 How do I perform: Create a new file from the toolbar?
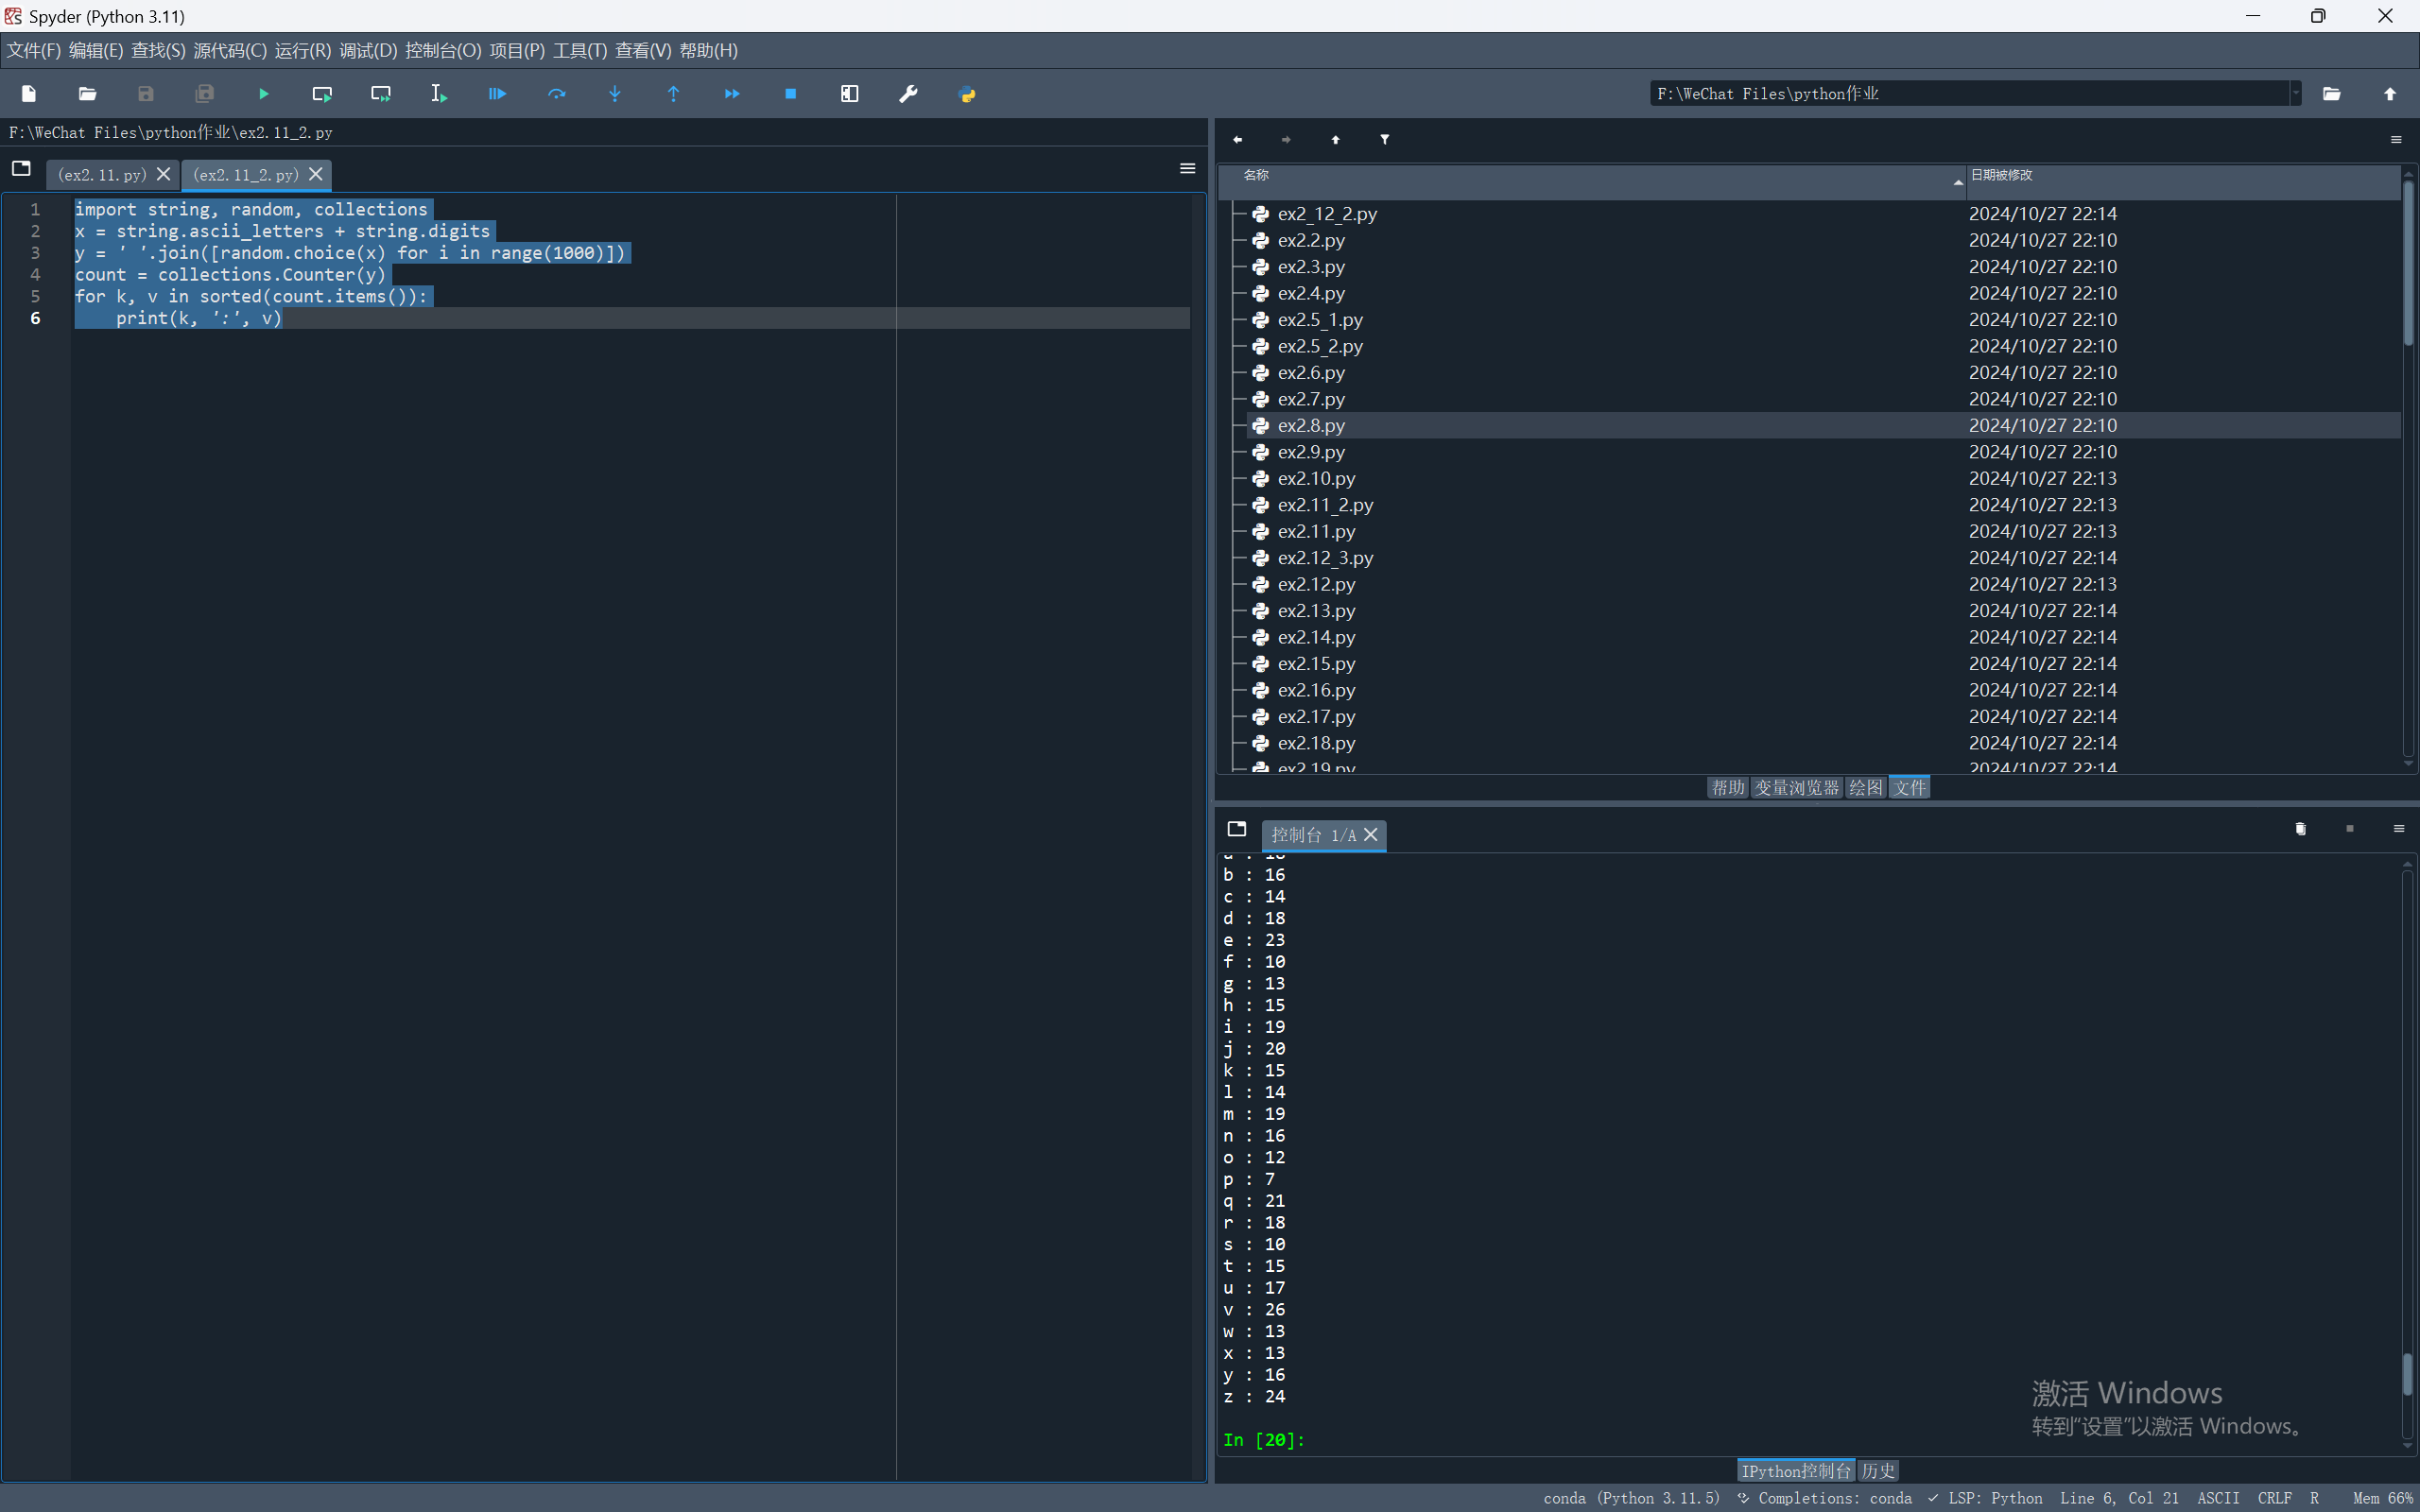tap(29, 94)
